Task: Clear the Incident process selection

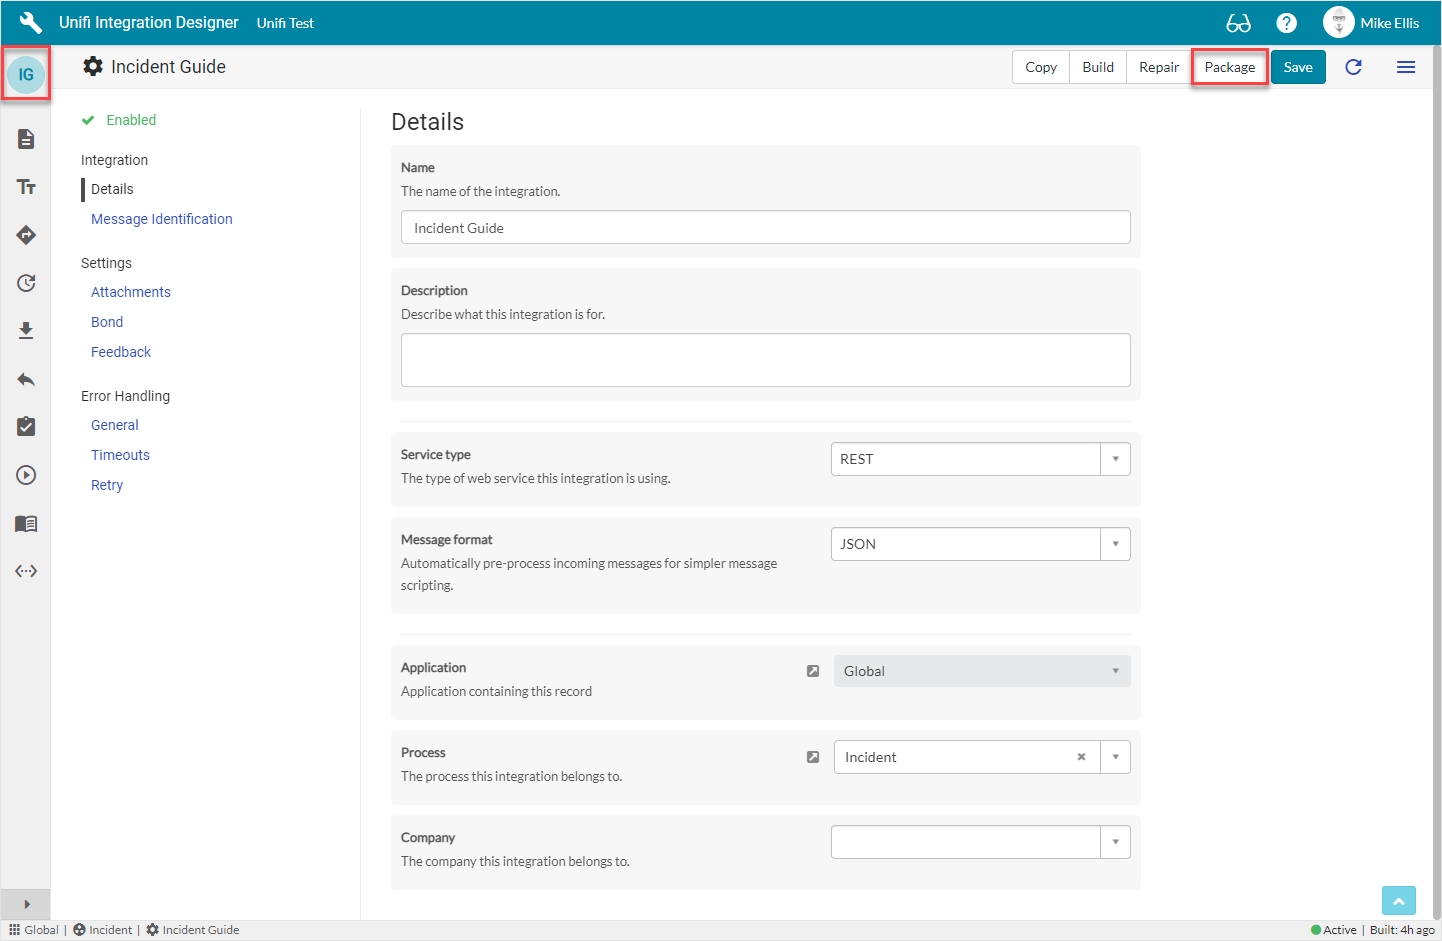Action: coord(1081,757)
